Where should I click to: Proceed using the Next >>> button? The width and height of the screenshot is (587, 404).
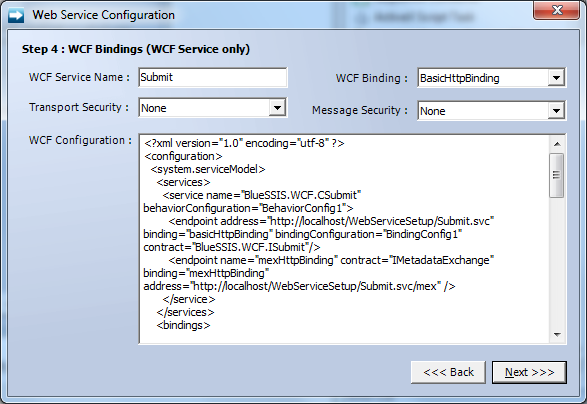529,372
